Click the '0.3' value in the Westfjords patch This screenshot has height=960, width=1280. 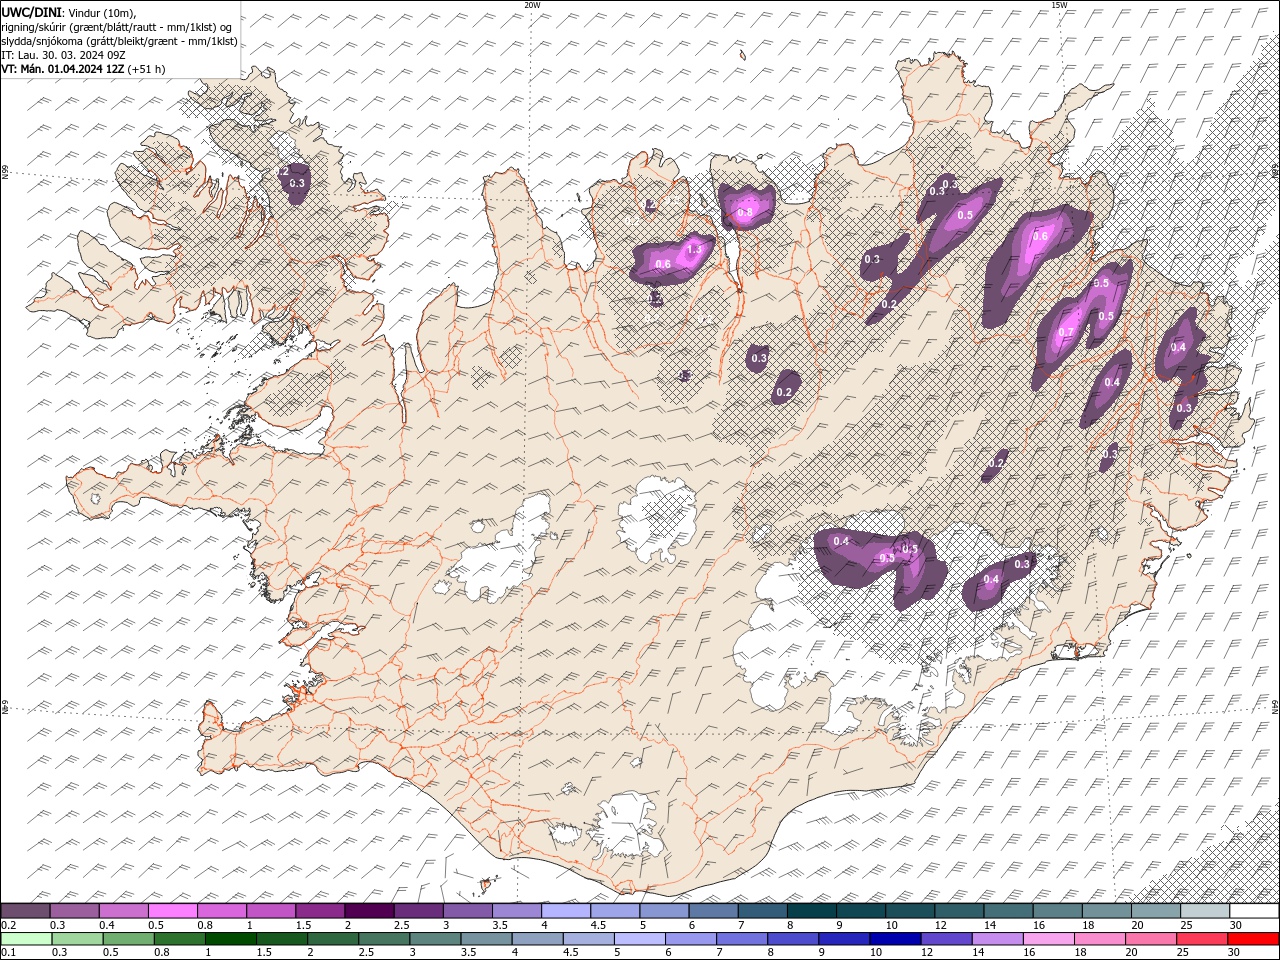pos(297,183)
